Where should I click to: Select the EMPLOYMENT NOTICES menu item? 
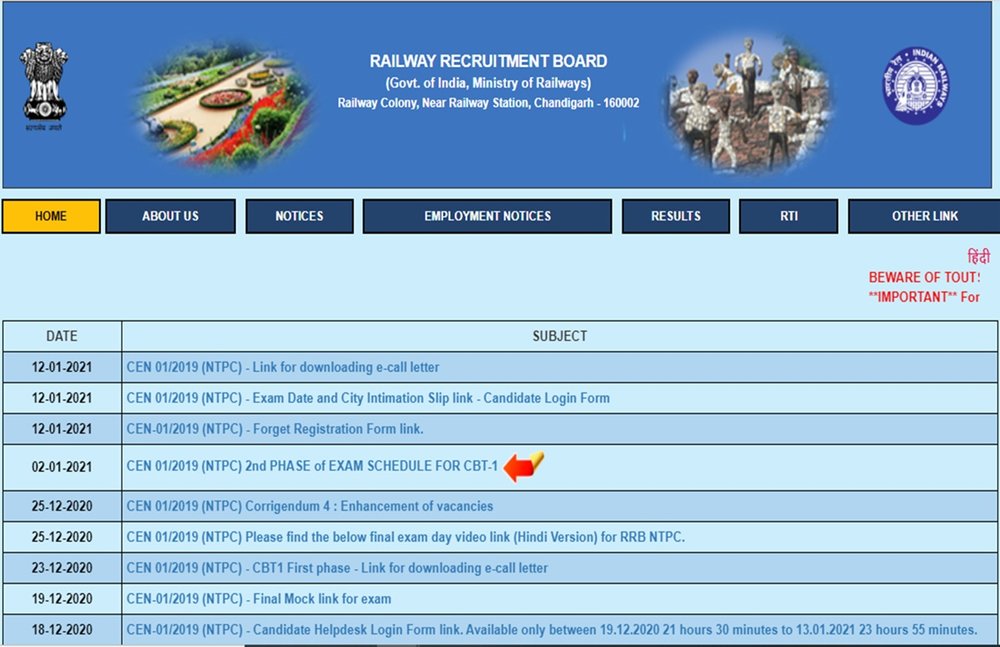[487, 216]
